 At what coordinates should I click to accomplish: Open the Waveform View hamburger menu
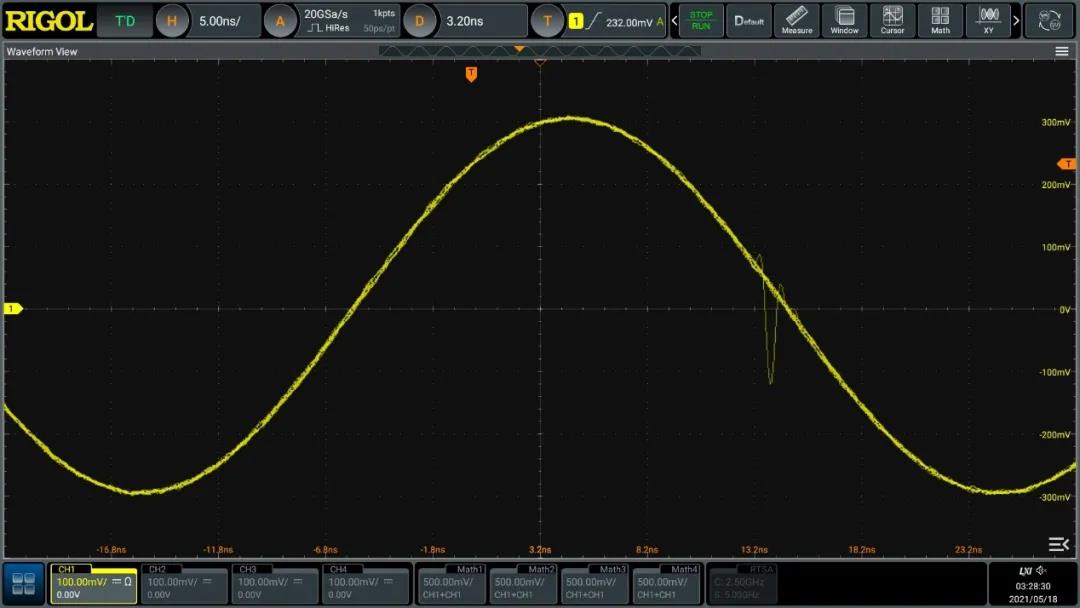[x=1062, y=52]
